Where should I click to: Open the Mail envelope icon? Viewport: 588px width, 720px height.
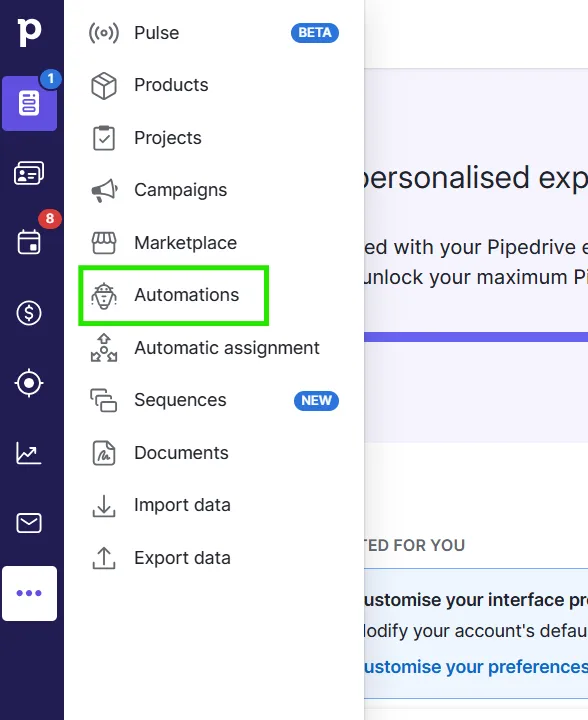[x=29, y=523]
